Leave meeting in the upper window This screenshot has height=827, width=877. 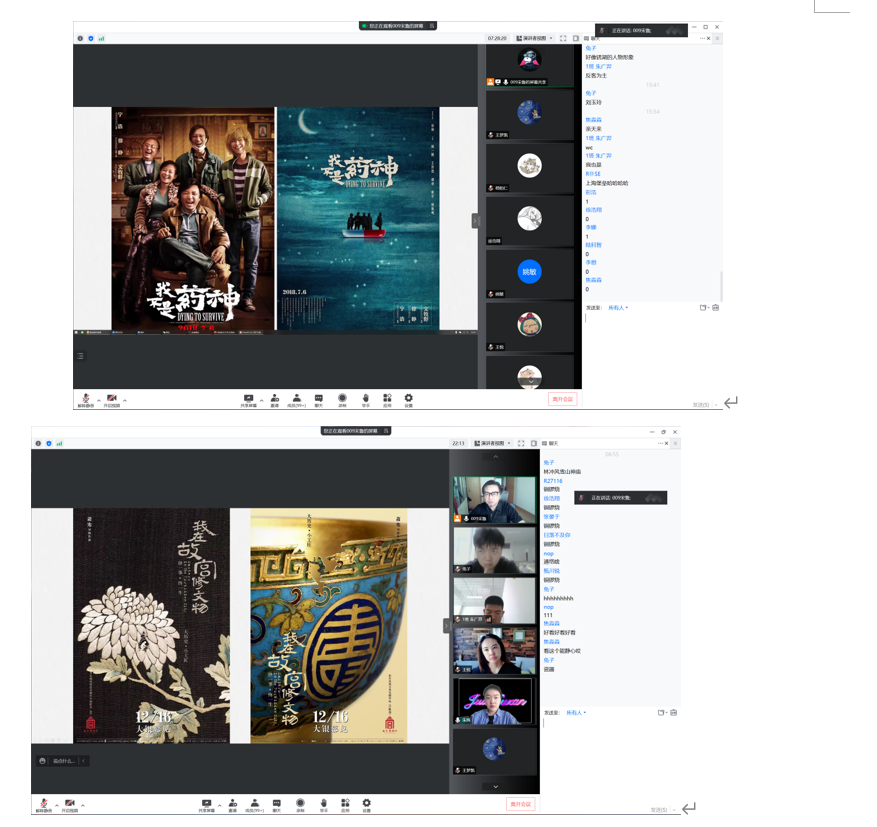[562, 399]
